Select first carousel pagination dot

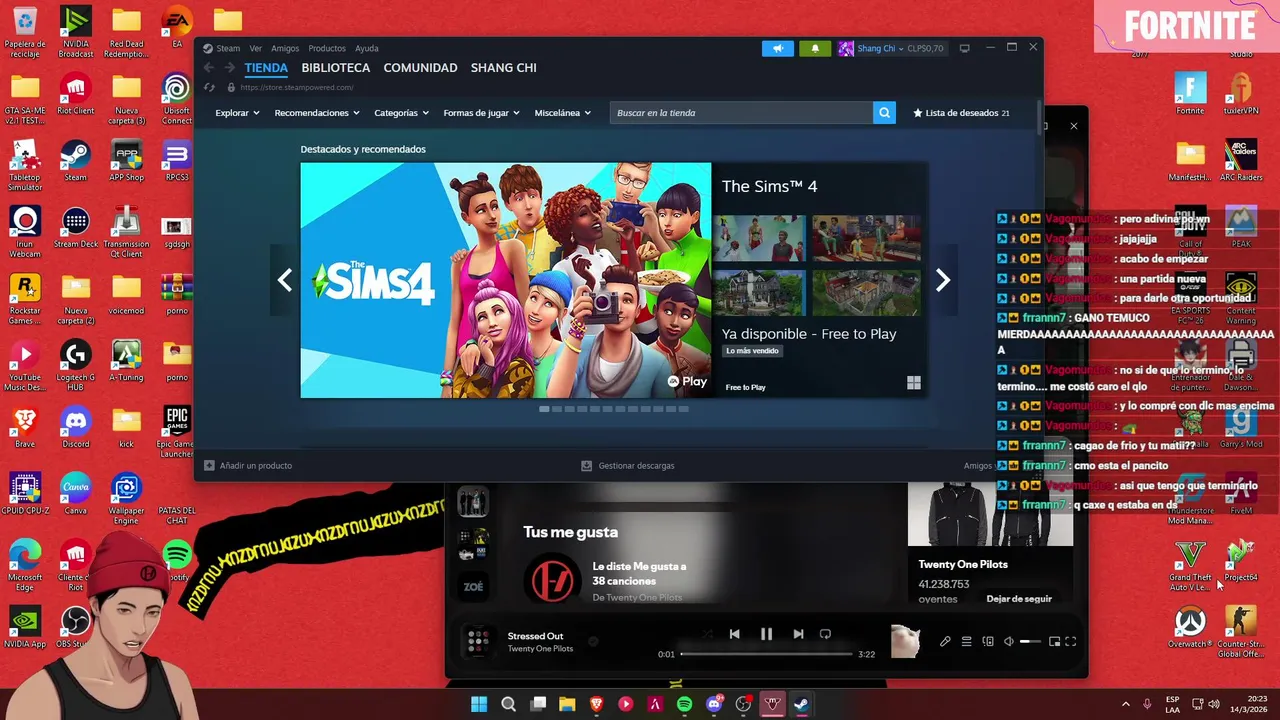point(544,409)
